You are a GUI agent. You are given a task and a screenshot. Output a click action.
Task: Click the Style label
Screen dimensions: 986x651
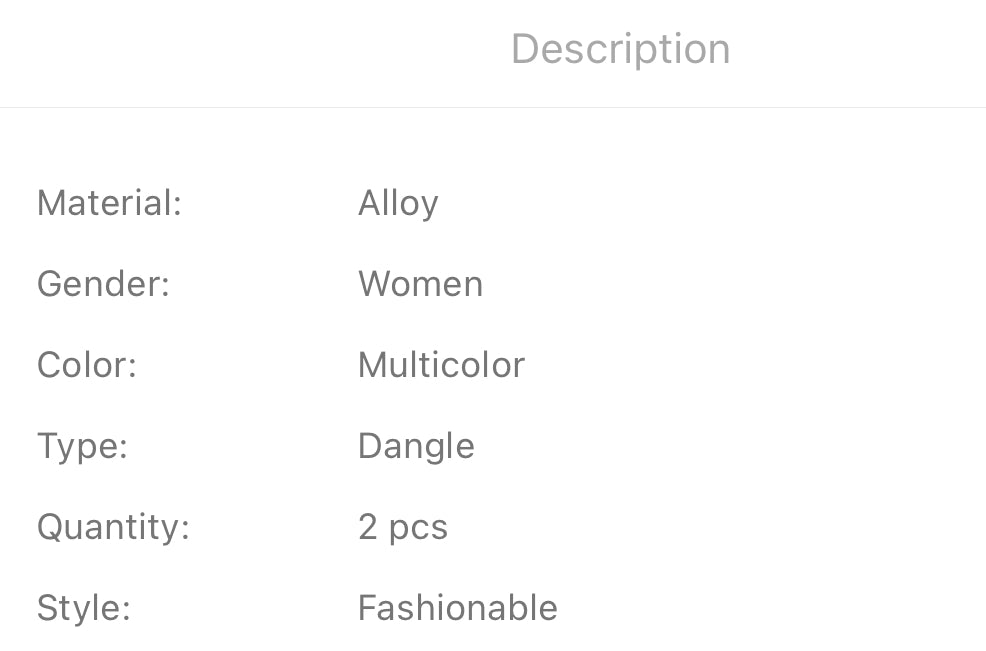[84, 608]
